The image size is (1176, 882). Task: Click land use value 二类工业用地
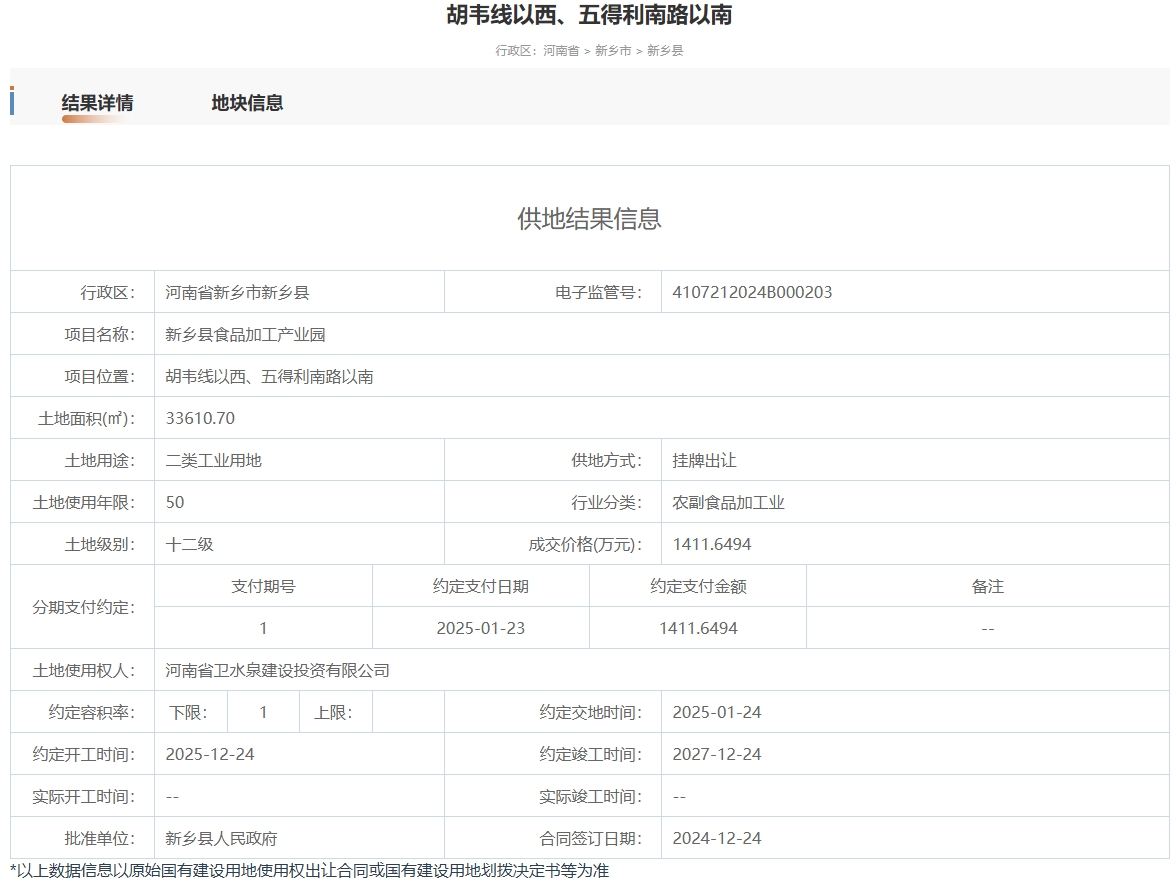point(213,460)
